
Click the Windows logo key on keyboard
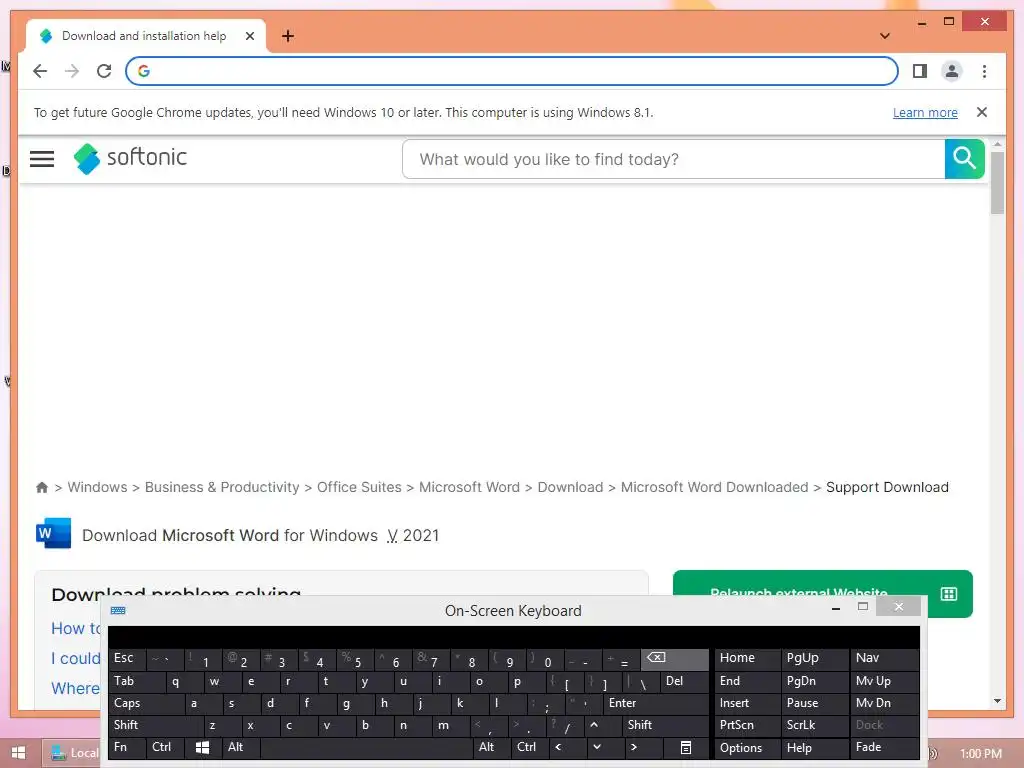pos(202,747)
